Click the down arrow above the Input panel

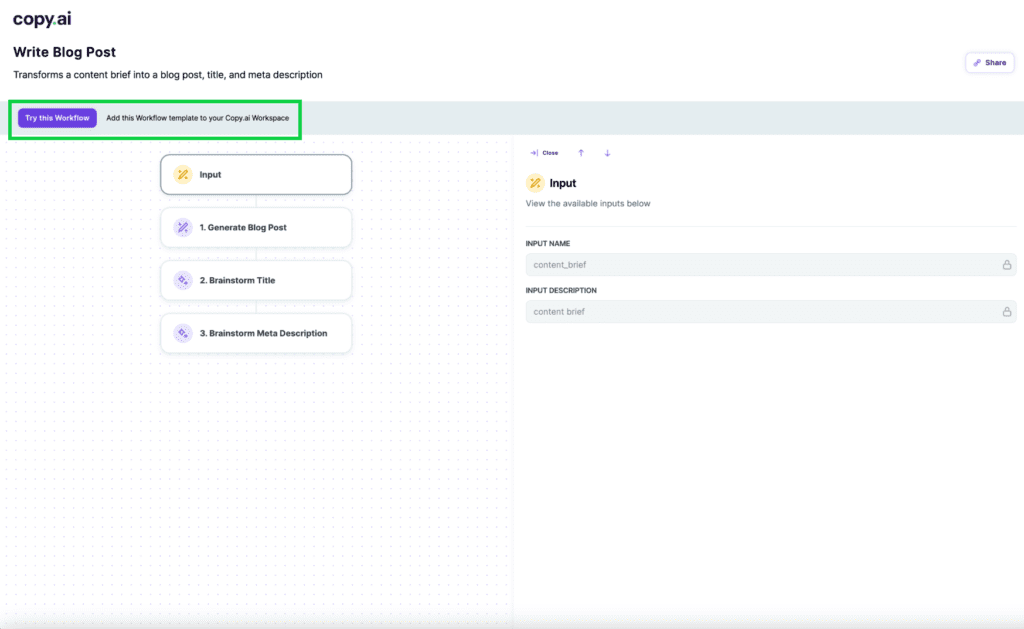click(x=607, y=152)
